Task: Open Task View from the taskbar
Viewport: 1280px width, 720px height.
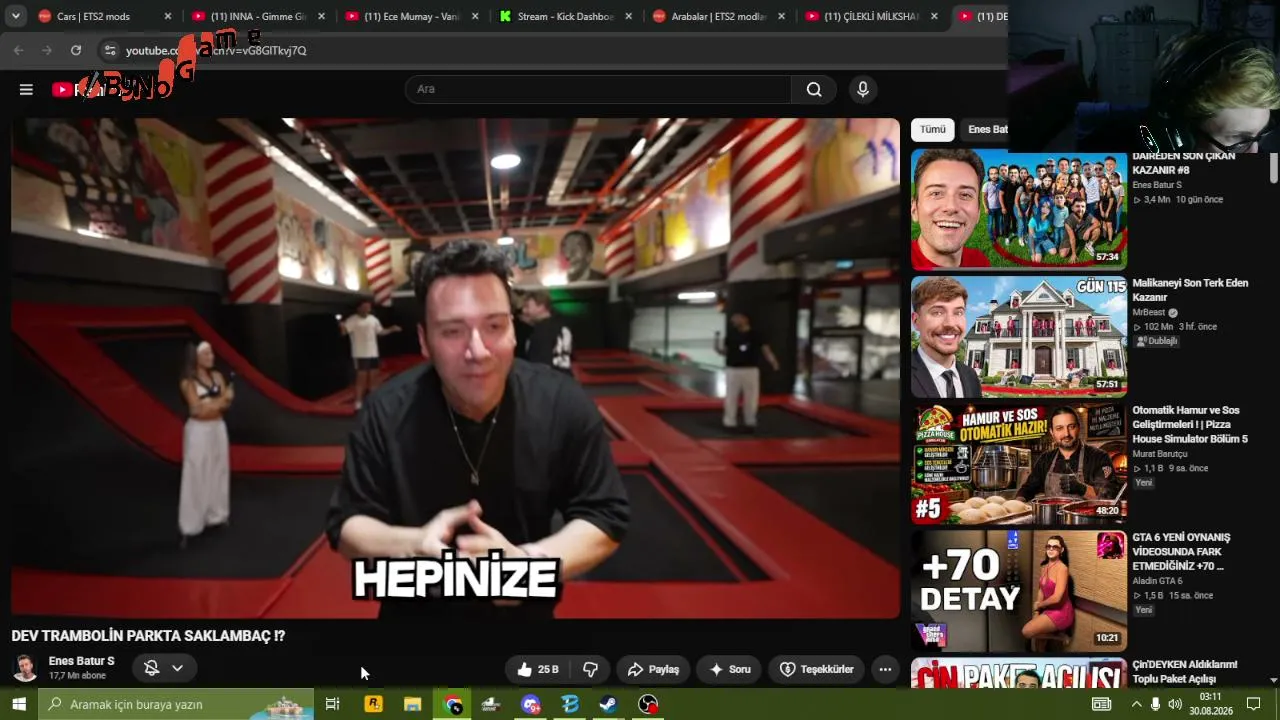Action: tap(332, 704)
